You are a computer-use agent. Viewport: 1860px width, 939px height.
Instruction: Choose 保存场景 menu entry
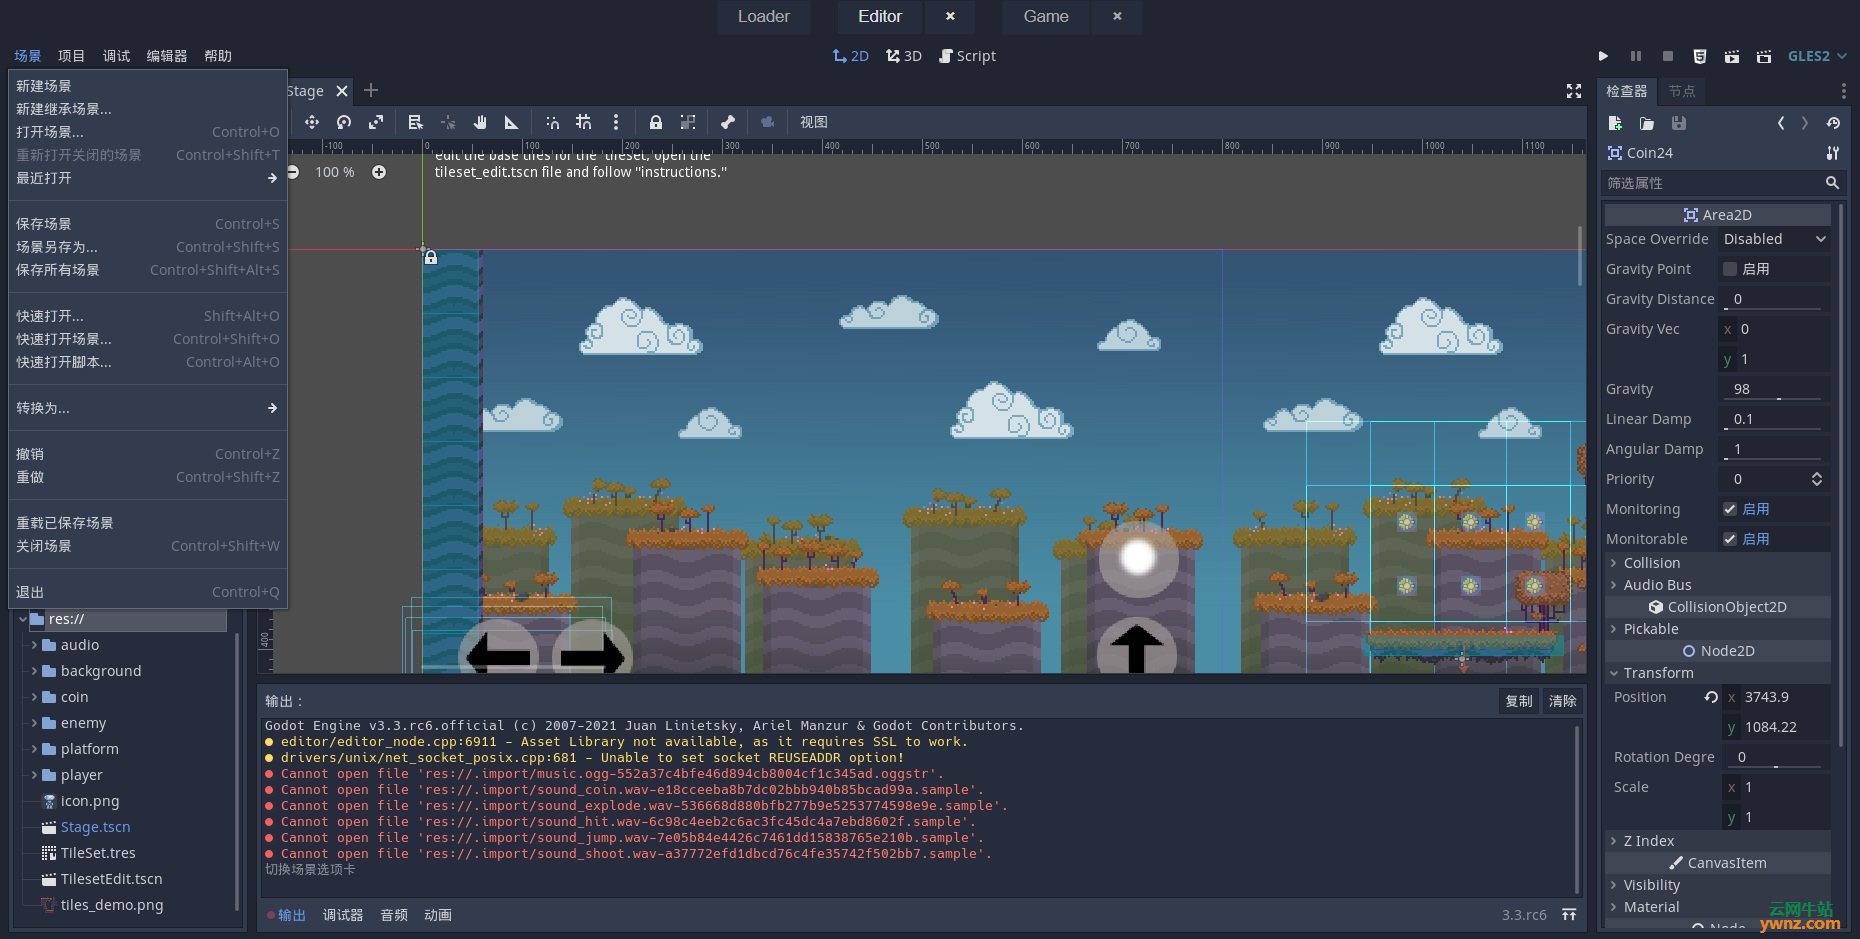click(x=148, y=224)
